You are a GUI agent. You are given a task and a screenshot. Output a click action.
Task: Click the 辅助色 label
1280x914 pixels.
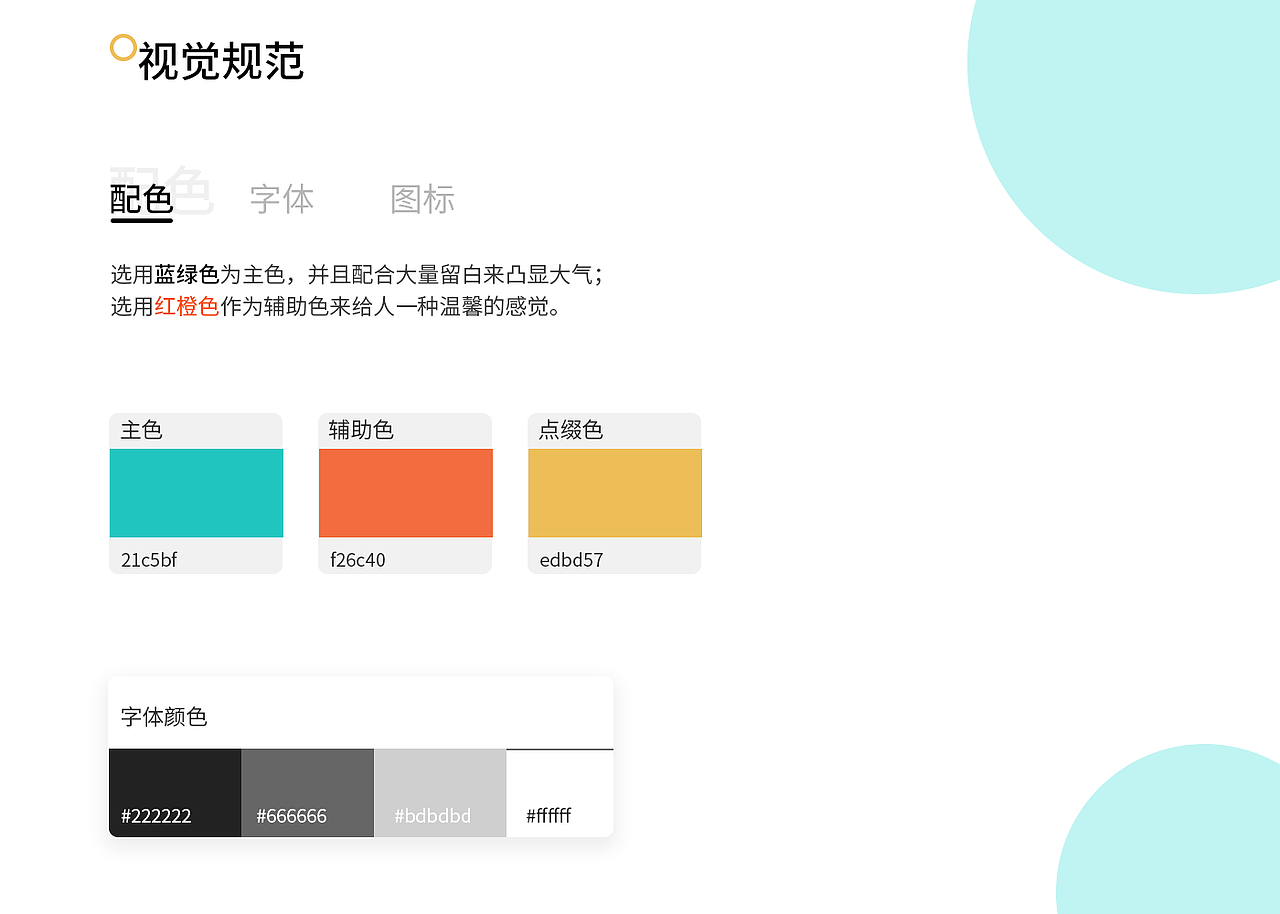pyautogui.click(x=361, y=430)
